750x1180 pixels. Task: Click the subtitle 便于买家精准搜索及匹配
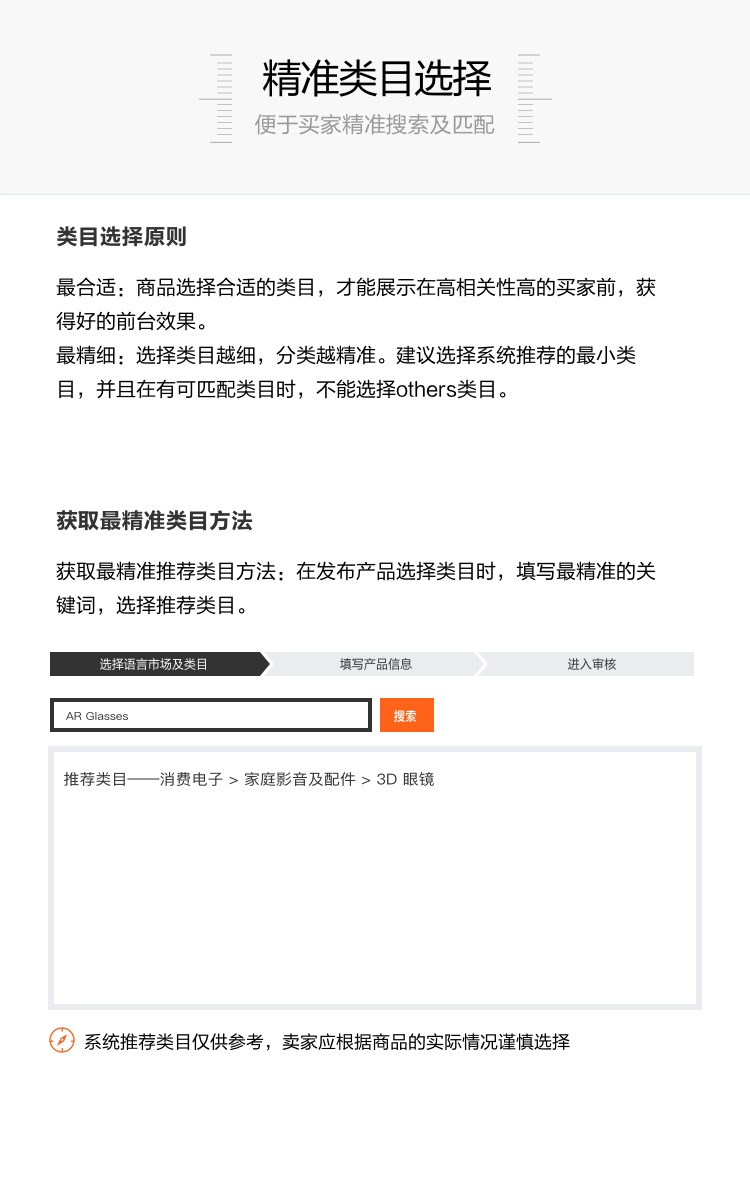pos(375,125)
